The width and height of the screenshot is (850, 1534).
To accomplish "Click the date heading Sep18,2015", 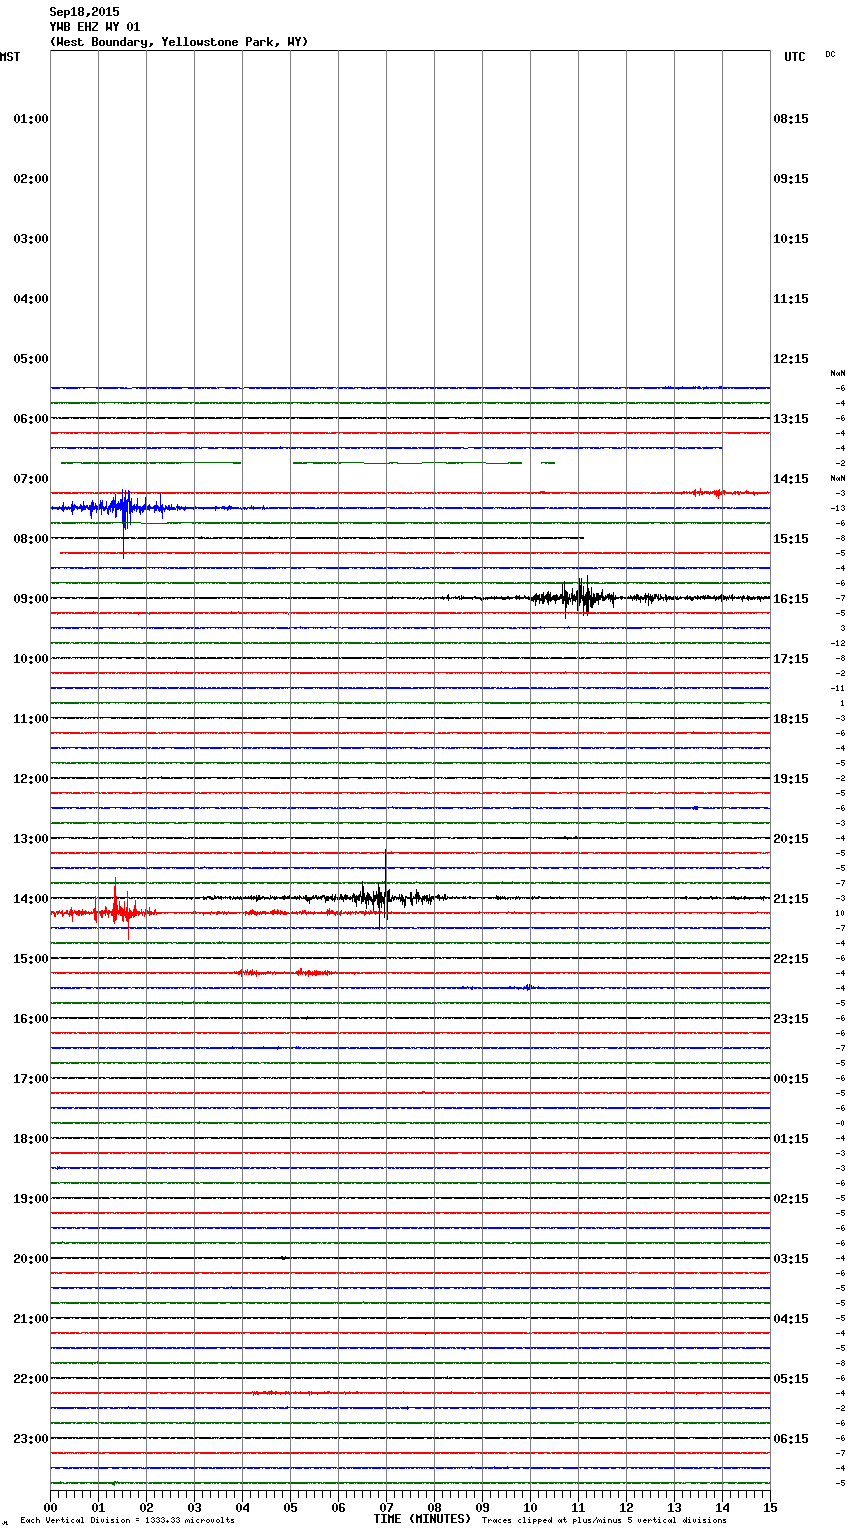I will tap(84, 12).
